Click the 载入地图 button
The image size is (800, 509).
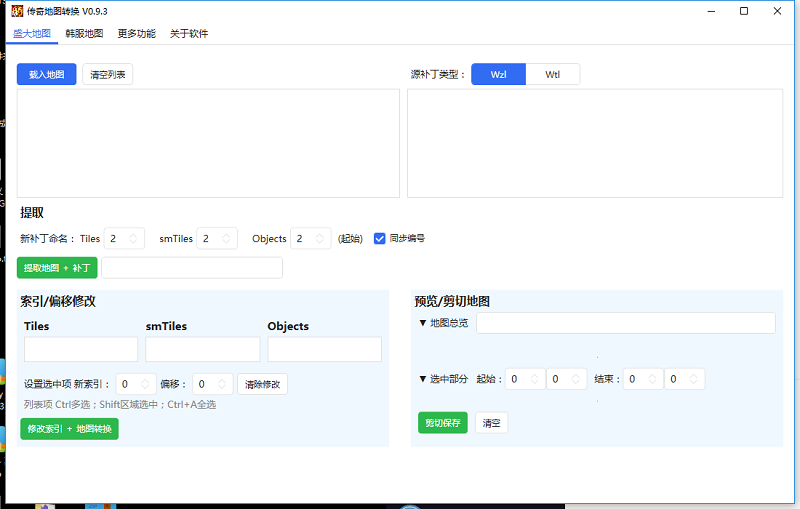coord(46,74)
